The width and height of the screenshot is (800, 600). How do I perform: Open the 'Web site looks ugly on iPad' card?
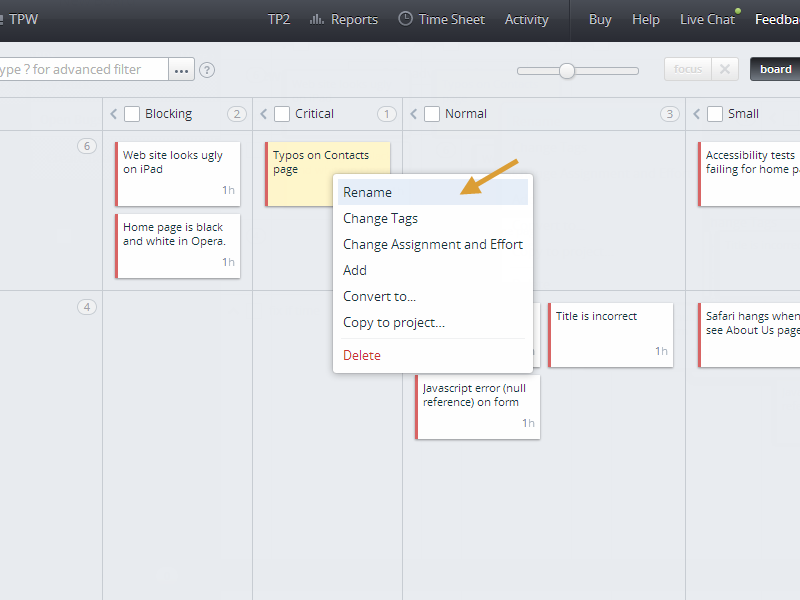[x=178, y=174]
